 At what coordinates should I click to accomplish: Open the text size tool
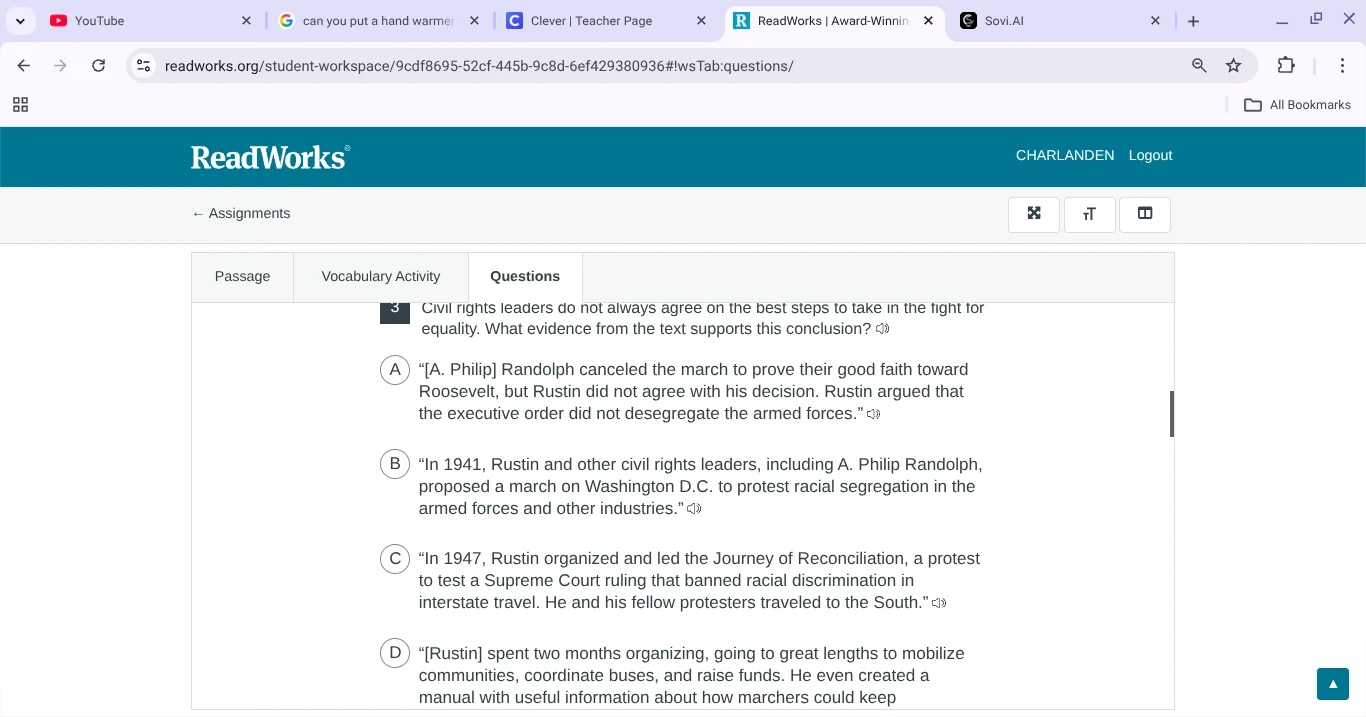point(1089,214)
